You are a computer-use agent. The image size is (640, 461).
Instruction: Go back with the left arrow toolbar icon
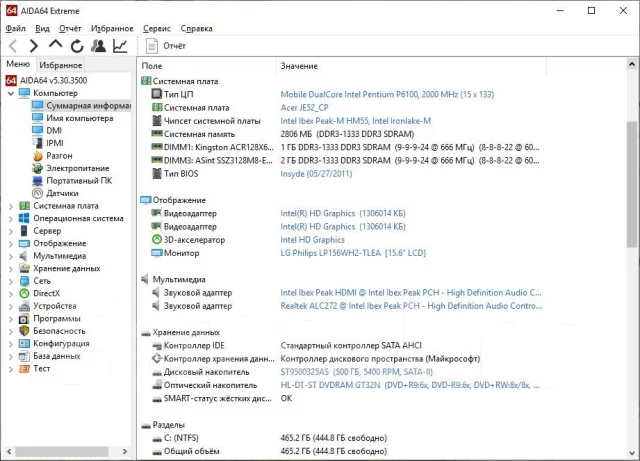pyautogui.click(x=13, y=46)
